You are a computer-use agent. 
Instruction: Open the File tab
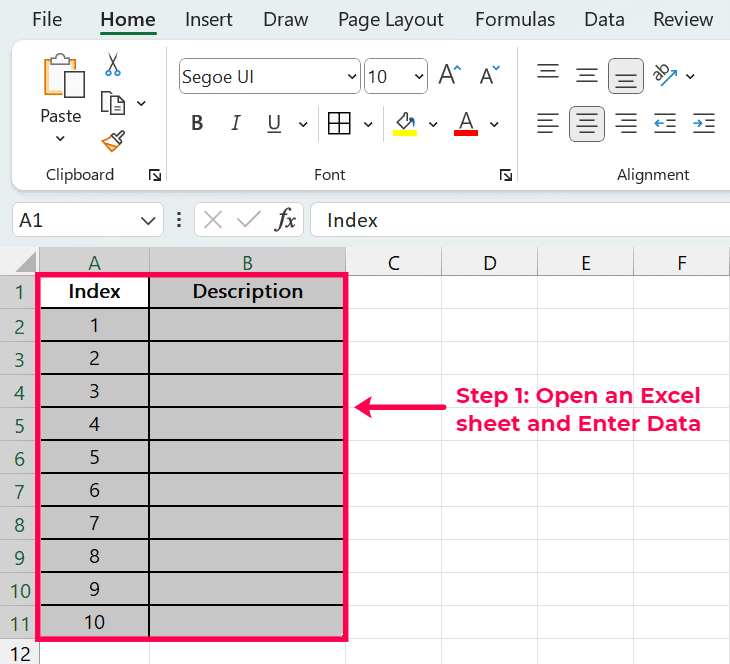(x=47, y=20)
